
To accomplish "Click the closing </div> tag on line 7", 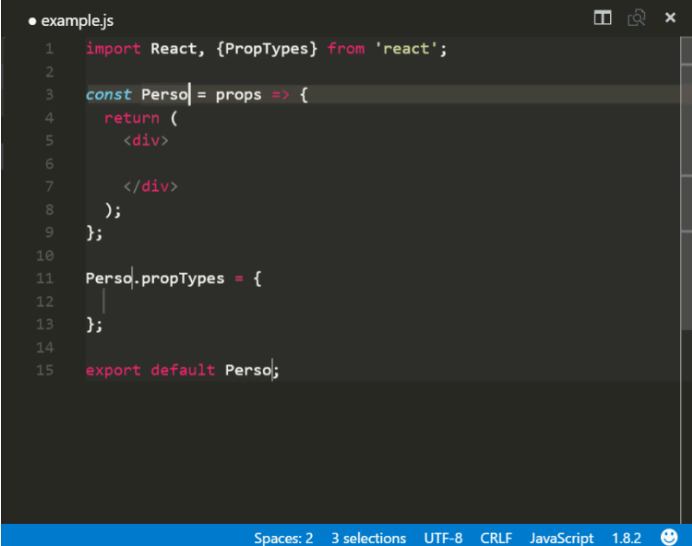I will [150, 186].
